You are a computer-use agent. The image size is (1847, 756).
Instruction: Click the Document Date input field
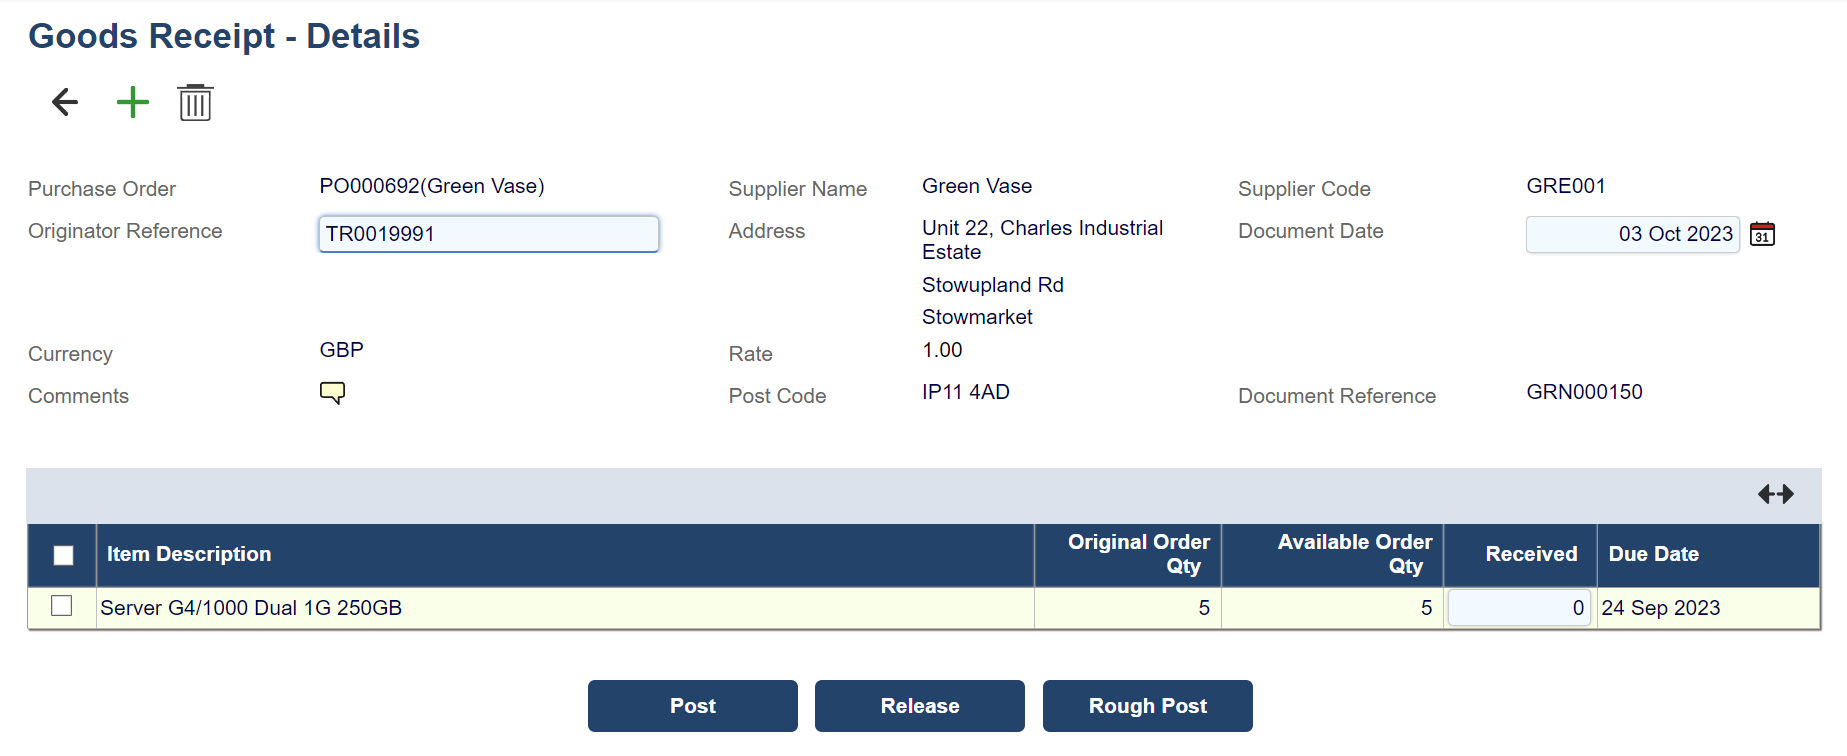click(x=1632, y=234)
